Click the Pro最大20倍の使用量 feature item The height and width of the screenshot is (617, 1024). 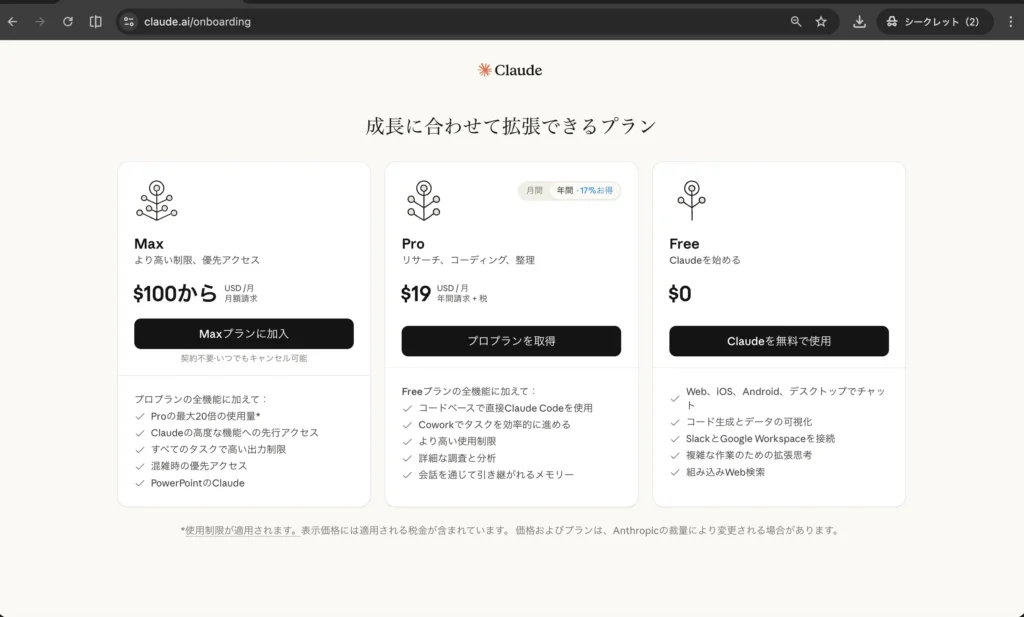207,415
